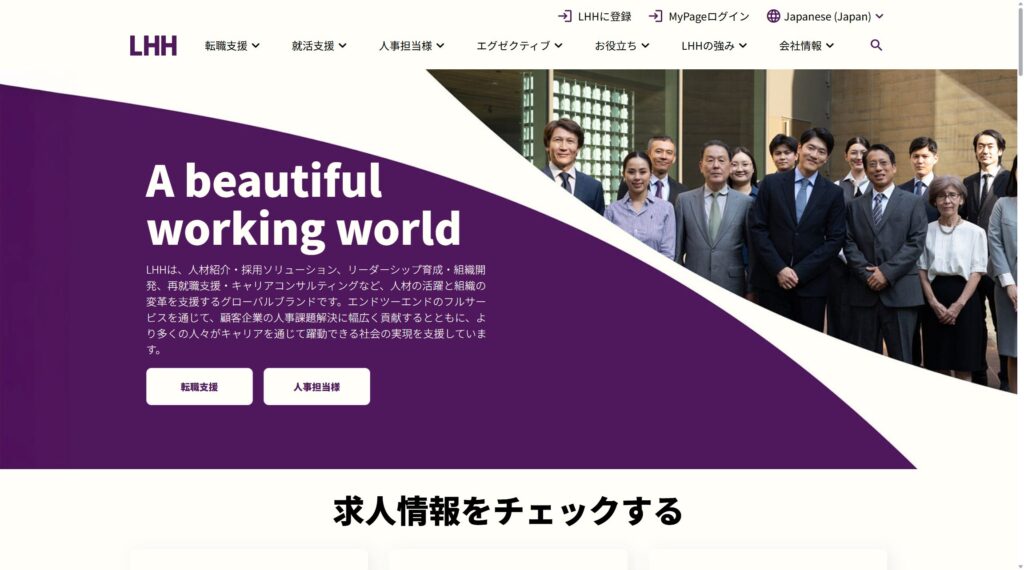Click the page vertical scrollbar
The height and width of the screenshot is (570, 1024).
click(1020, 285)
